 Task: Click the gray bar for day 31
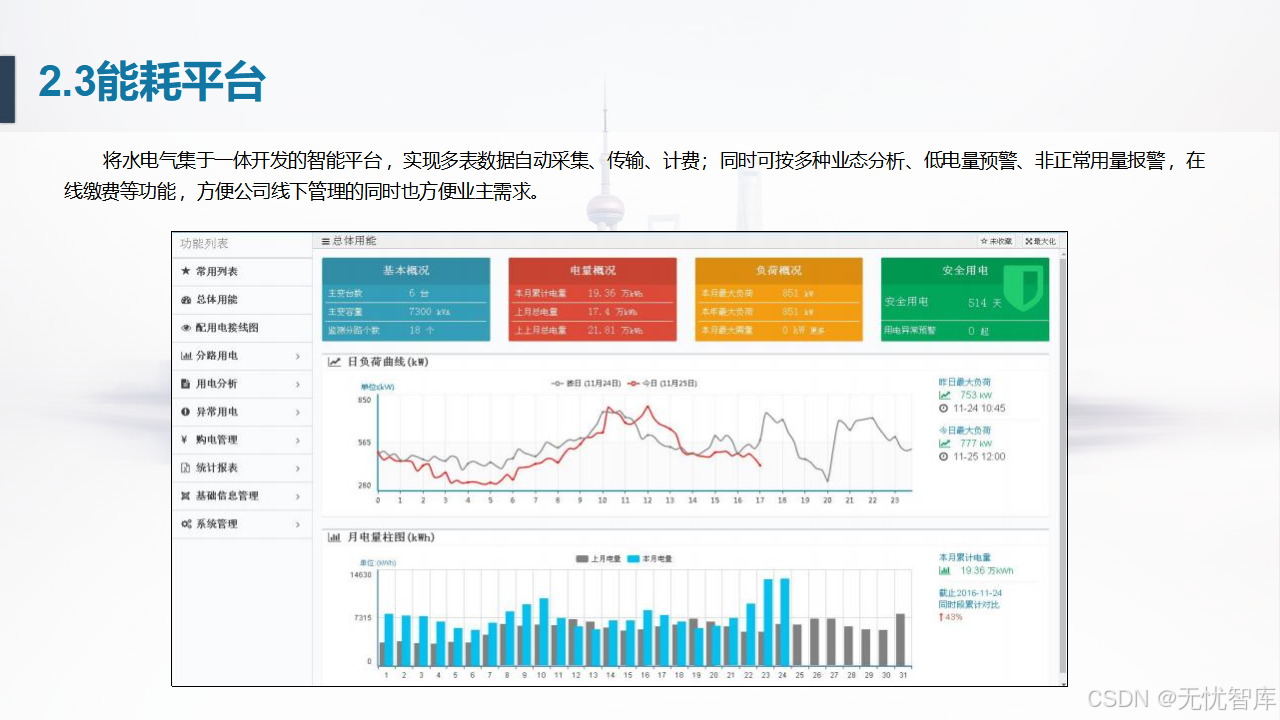[901, 640]
